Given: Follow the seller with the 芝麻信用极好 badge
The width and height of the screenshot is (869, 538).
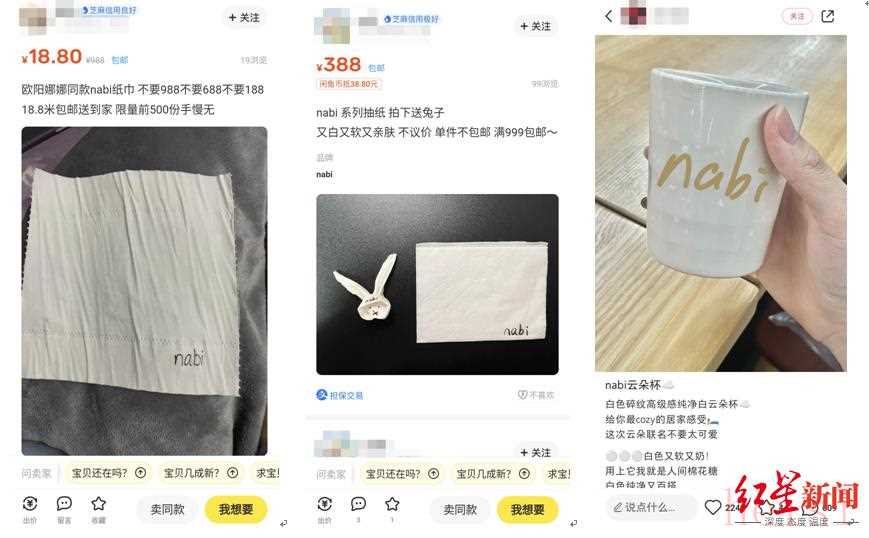Looking at the screenshot, I should (x=535, y=26).
